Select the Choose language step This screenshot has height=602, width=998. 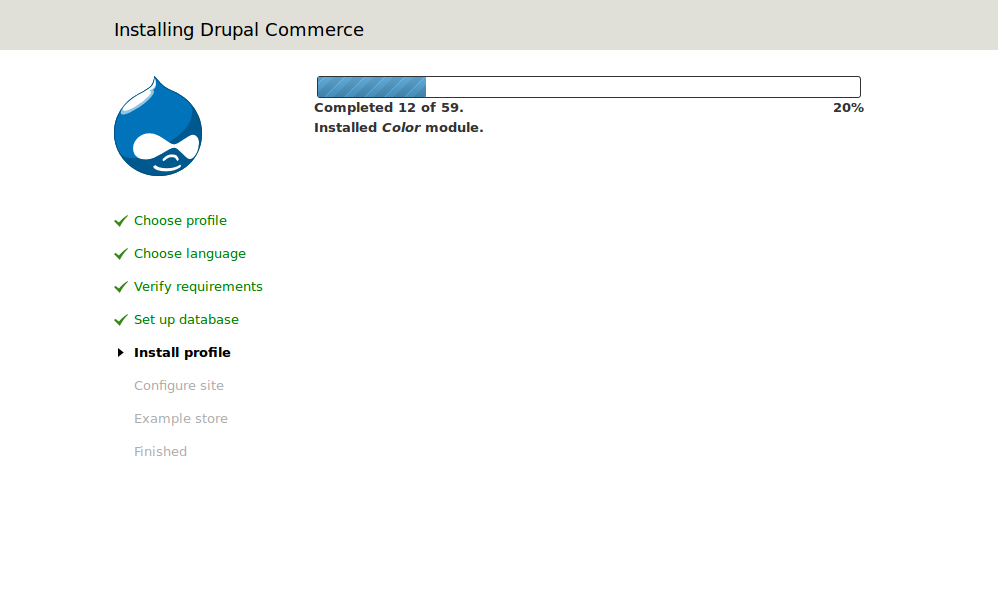(190, 254)
